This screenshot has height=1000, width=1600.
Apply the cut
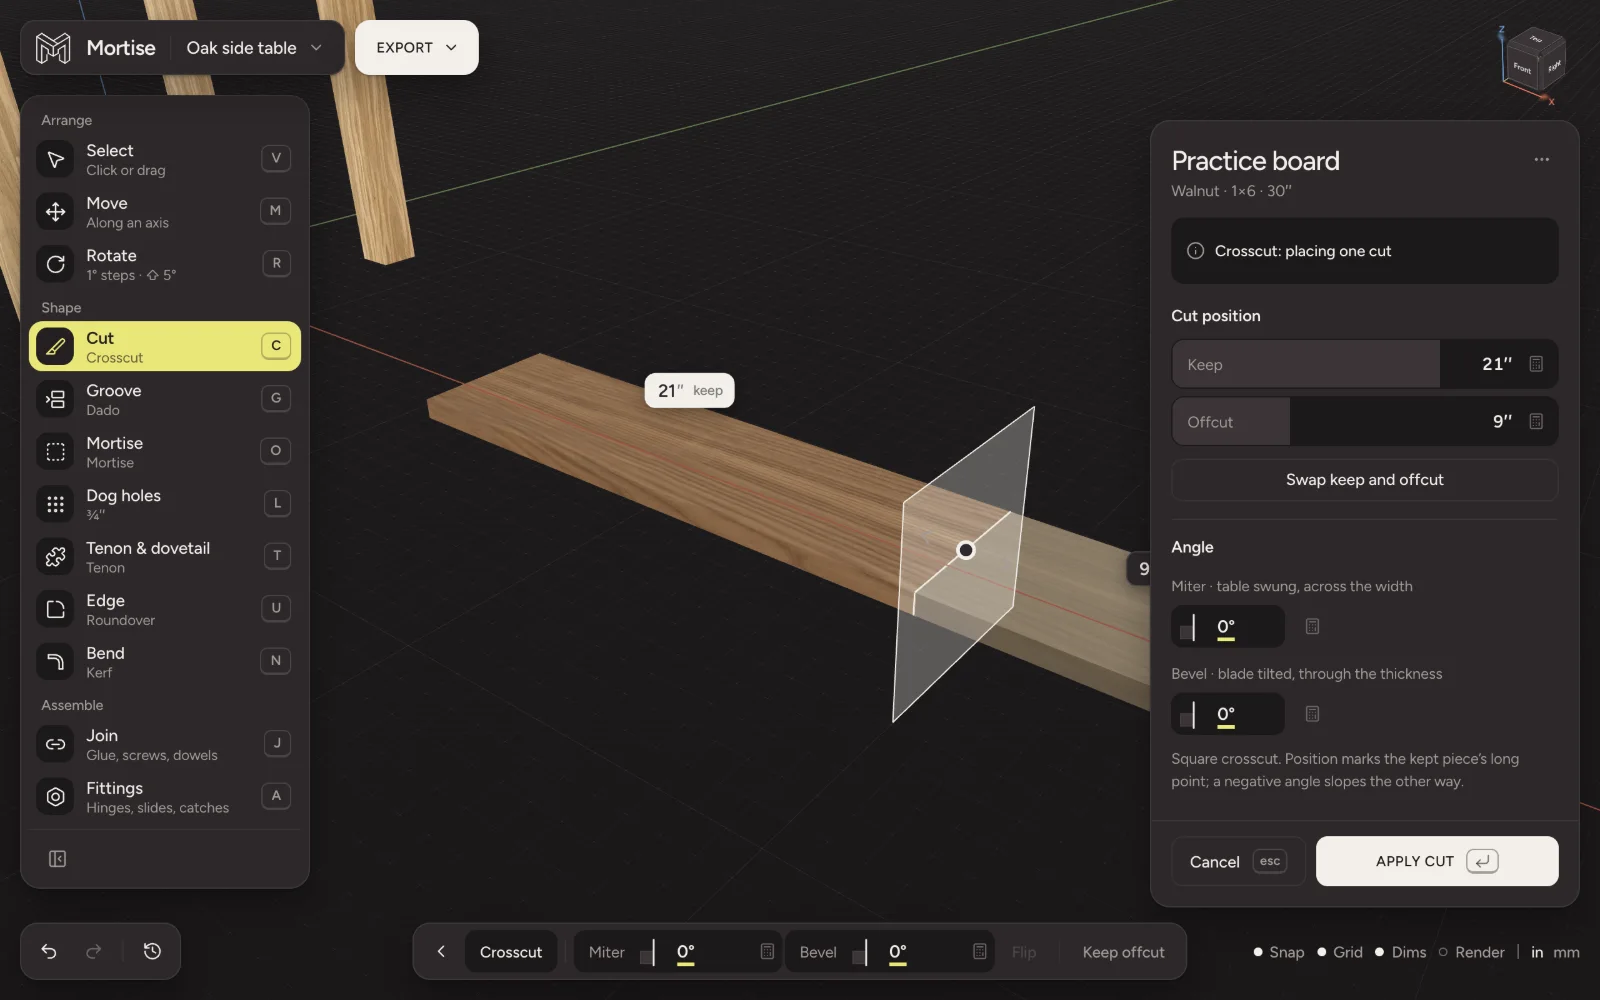(1437, 861)
